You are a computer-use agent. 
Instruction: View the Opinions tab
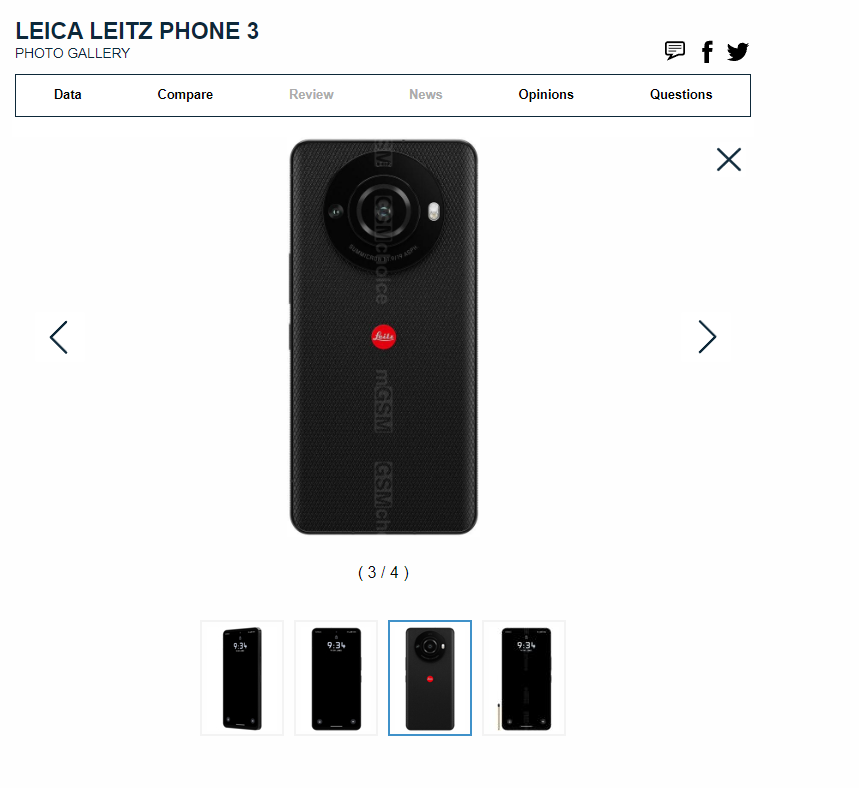pyautogui.click(x=546, y=94)
